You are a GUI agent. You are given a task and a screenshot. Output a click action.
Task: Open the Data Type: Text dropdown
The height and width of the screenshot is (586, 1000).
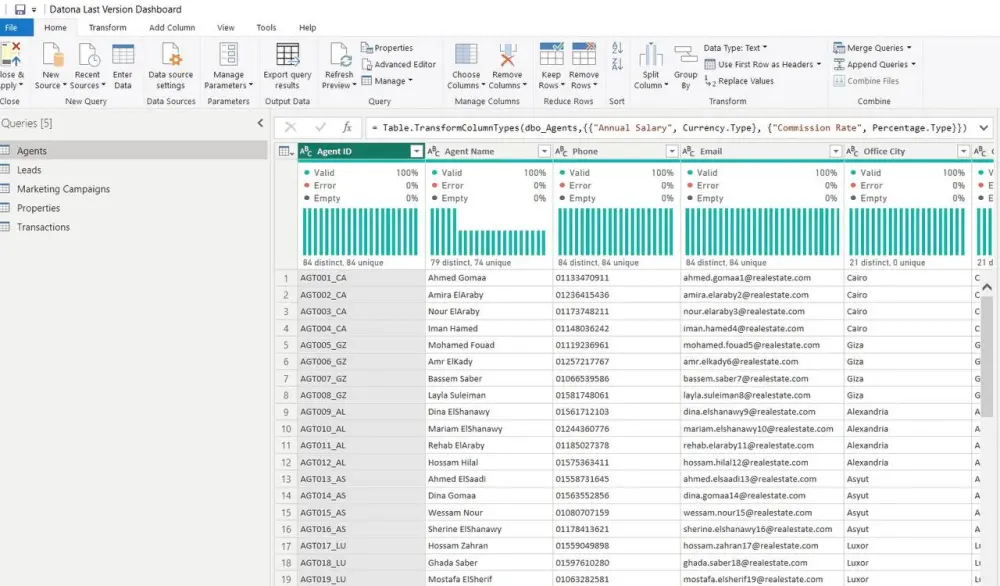[735, 48]
